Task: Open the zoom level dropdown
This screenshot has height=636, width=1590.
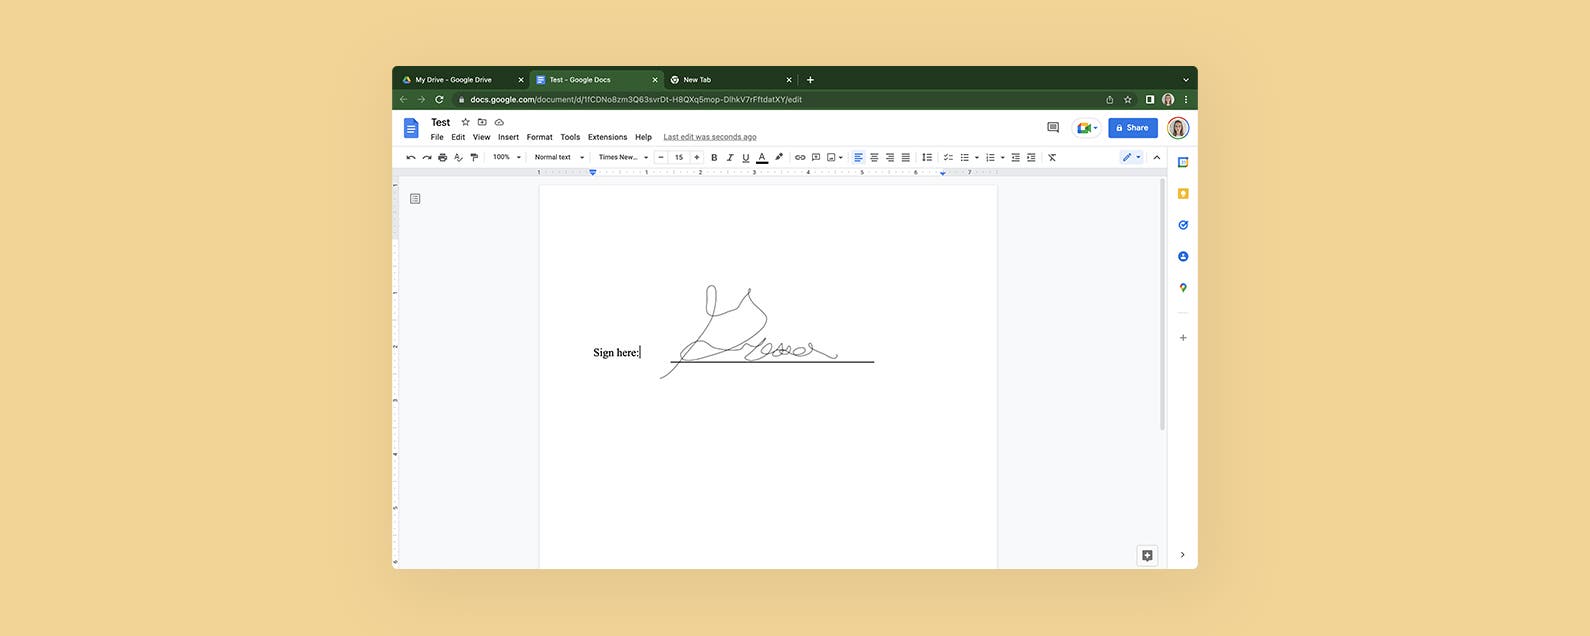Action: [506, 157]
